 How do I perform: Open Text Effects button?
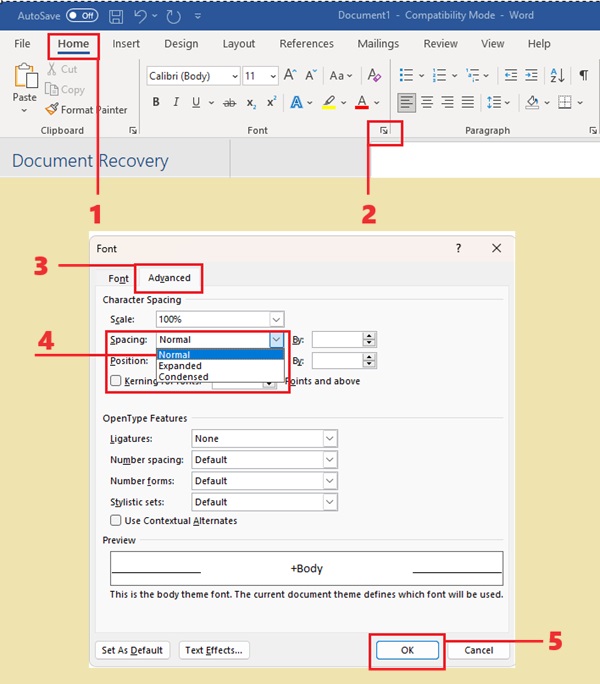(214, 650)
